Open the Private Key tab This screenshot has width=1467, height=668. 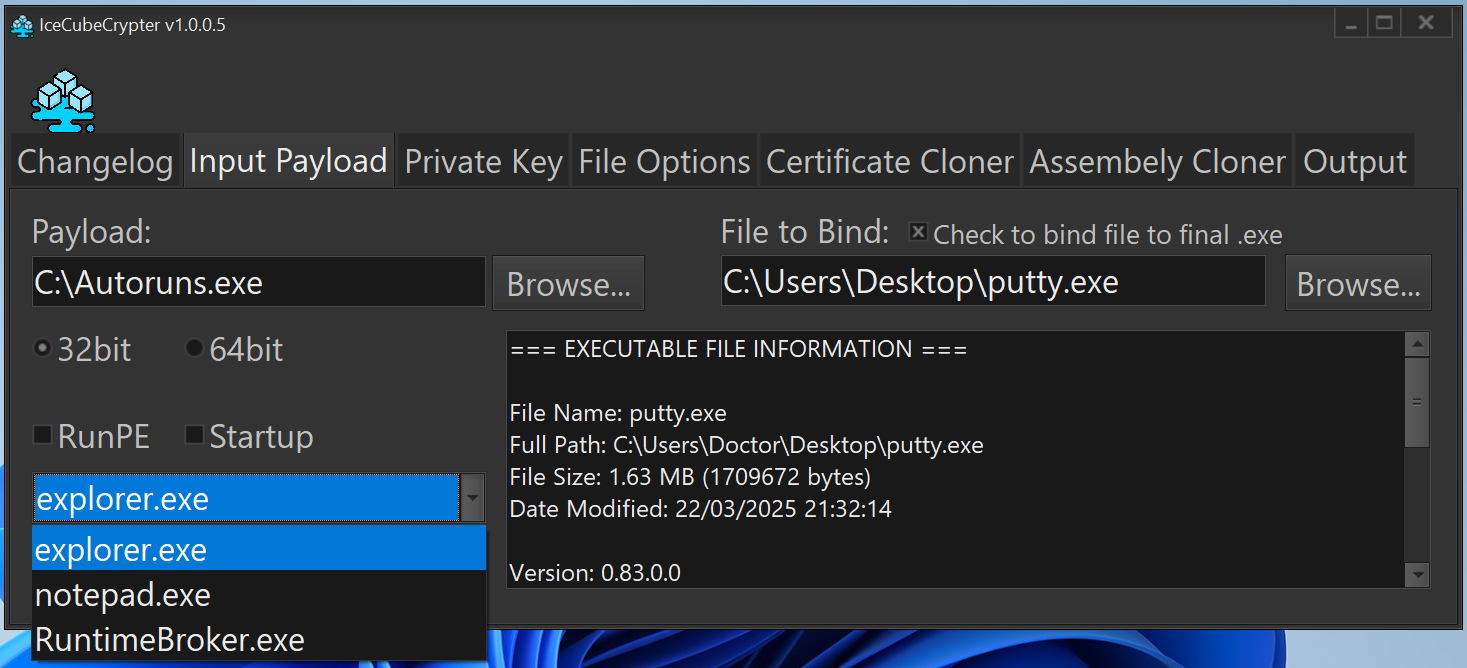pos(483,162)
